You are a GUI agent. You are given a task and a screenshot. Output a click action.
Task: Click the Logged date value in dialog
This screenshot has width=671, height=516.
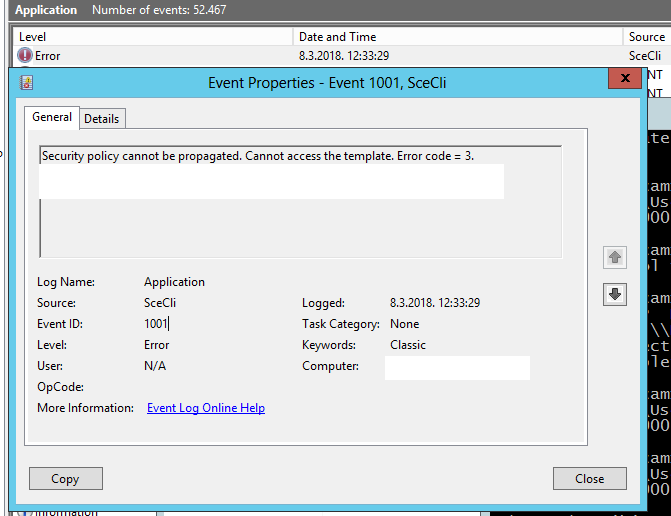(x=435, y=303)
